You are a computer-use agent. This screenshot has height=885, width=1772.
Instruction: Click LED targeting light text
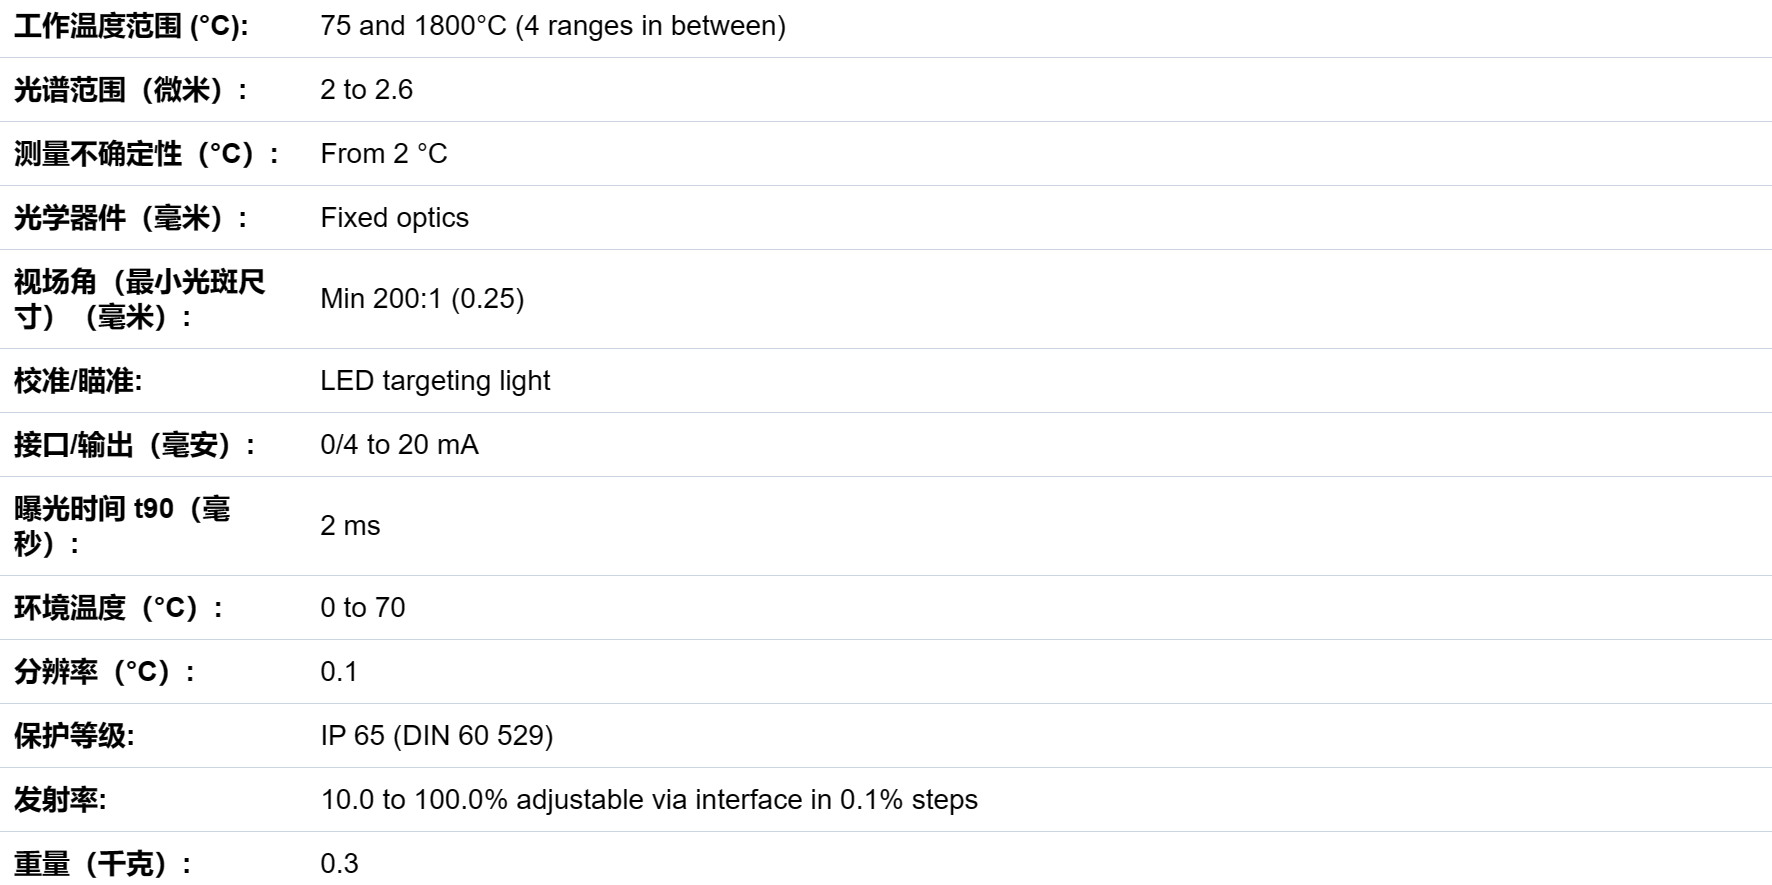click(435, 381)
